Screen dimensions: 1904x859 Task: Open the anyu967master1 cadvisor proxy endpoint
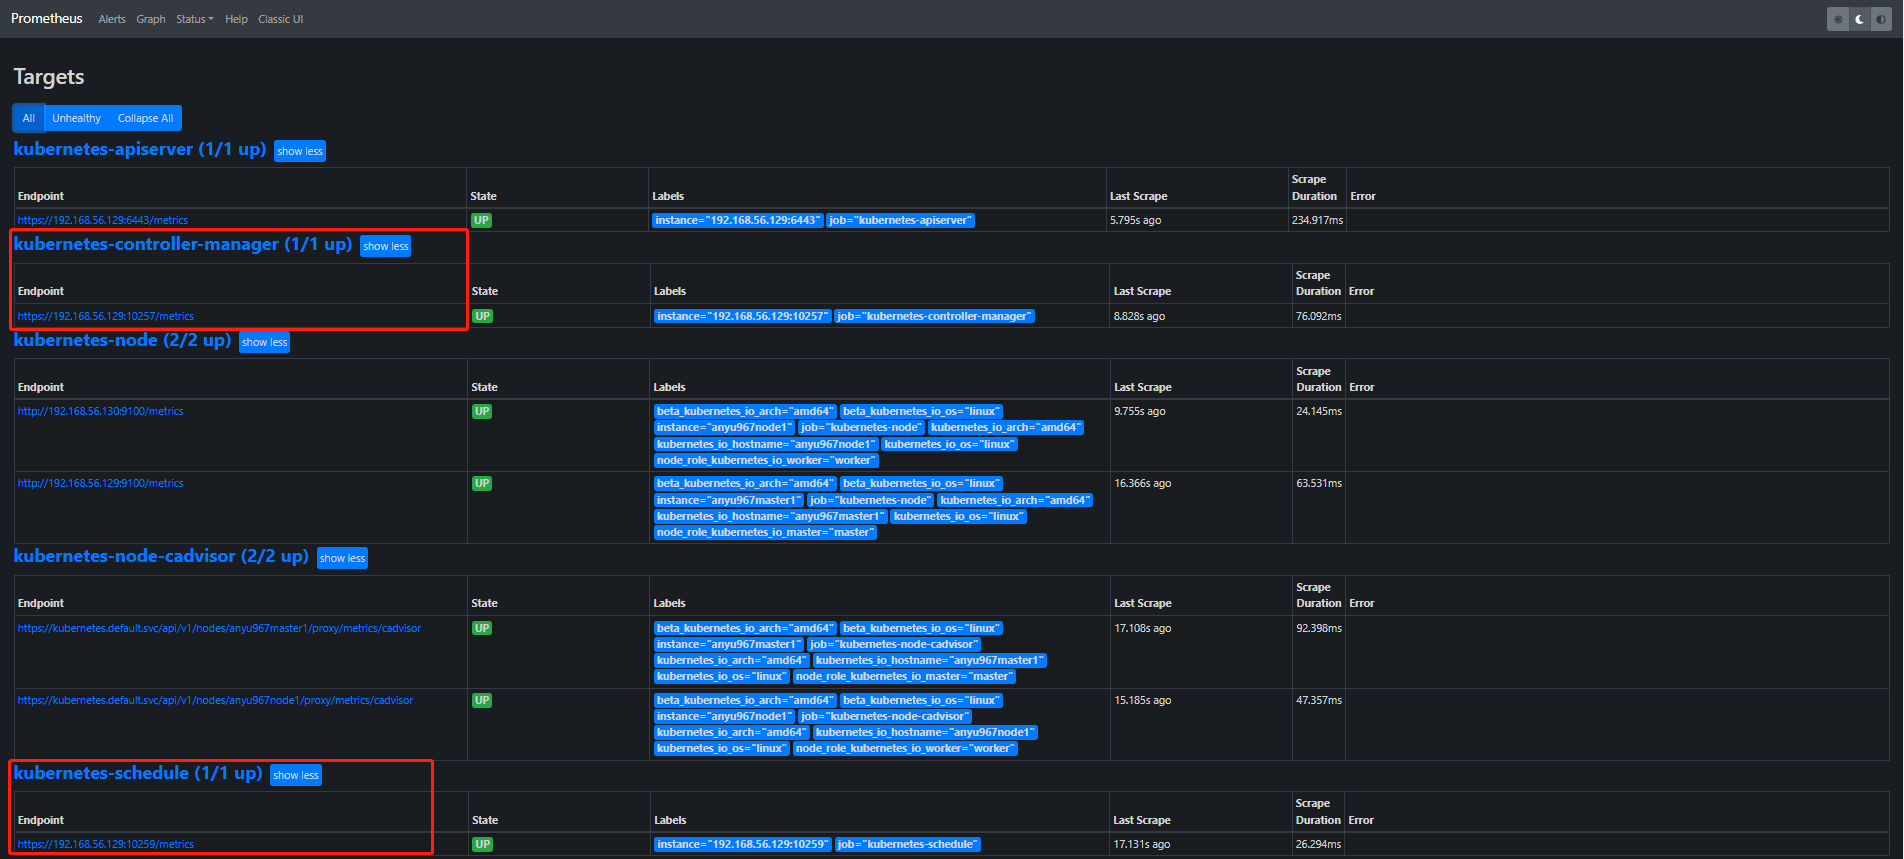coord(219,628)
